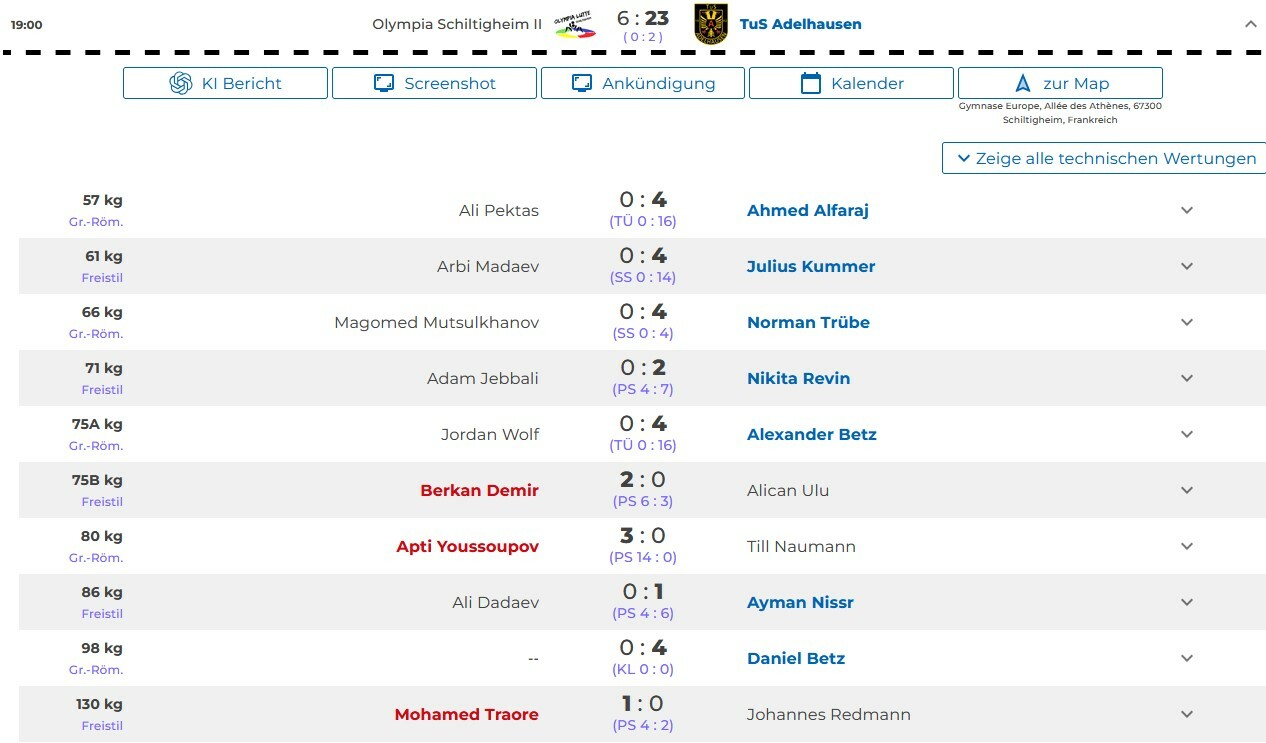Open the TuS Adelhausen team link
The height and width of the screenshot is (743, 1266).
(800, 24)
